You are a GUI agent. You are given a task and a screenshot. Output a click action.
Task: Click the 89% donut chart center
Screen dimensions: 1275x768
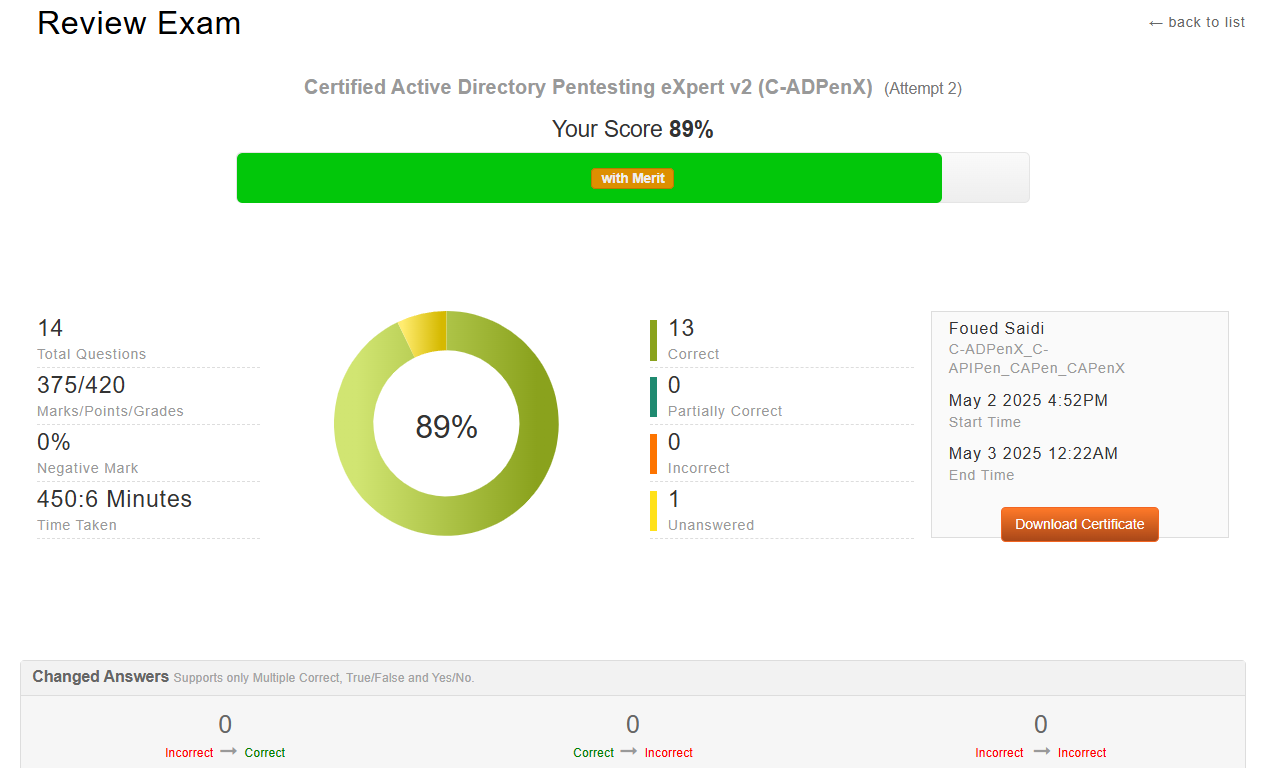tap(446, 424)
